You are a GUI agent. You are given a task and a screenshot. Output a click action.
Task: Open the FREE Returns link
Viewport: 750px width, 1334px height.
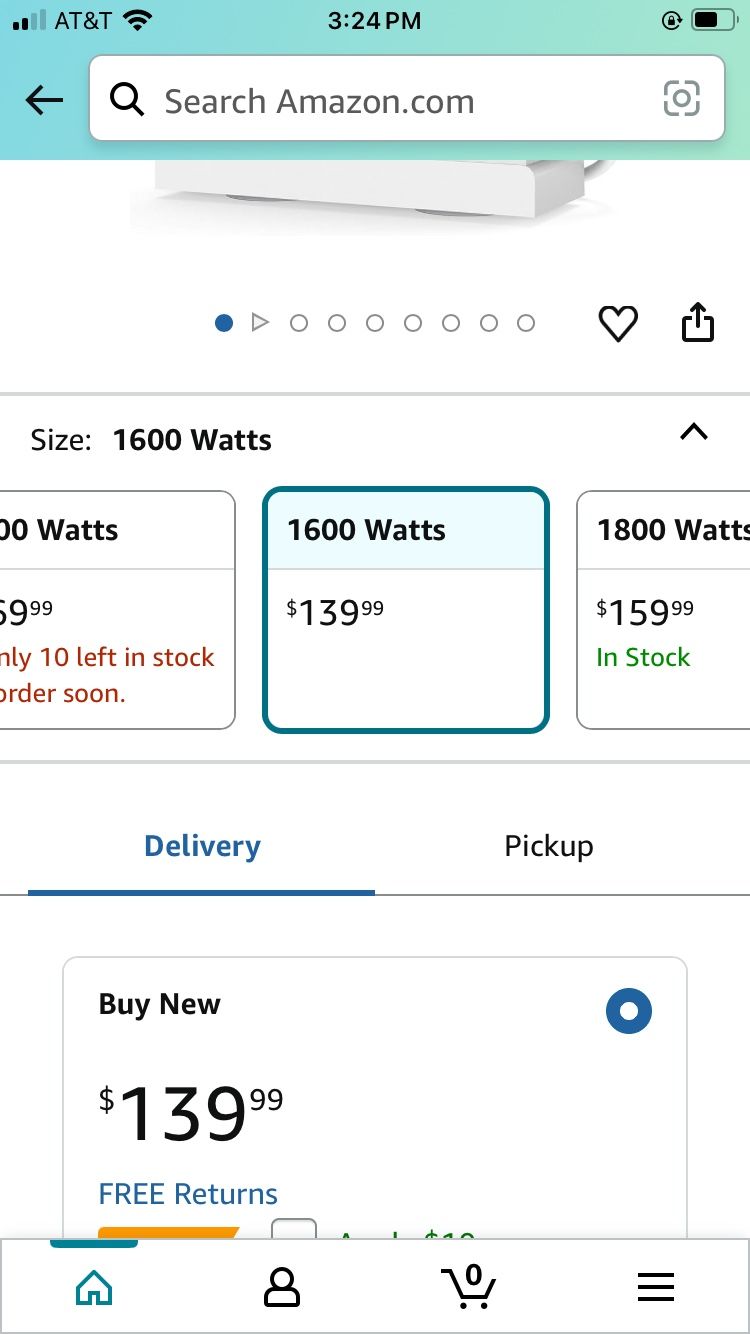(x=188, y=1193)
